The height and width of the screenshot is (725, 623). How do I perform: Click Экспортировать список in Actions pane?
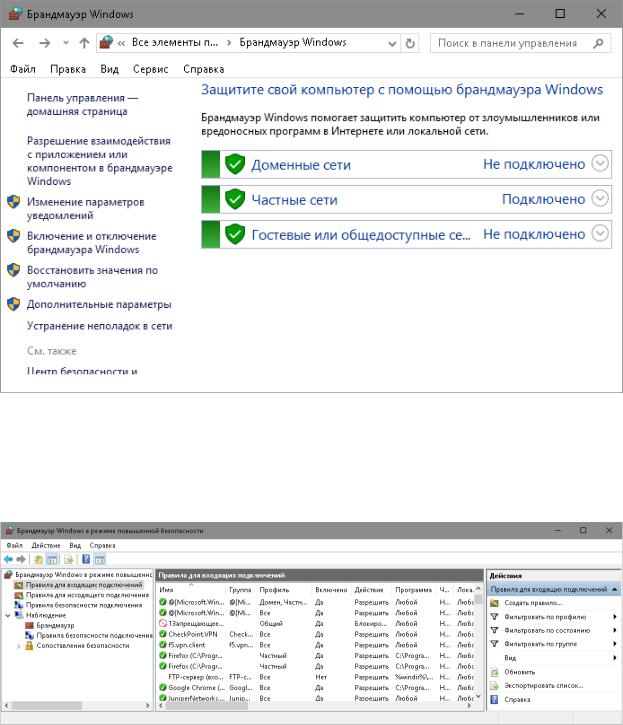pos(543,686)
